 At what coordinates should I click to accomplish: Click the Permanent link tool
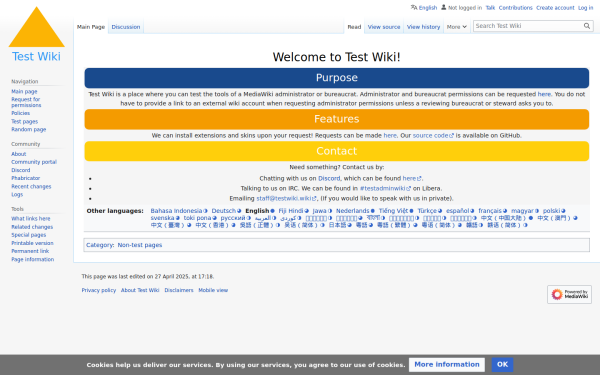point(30,251)
